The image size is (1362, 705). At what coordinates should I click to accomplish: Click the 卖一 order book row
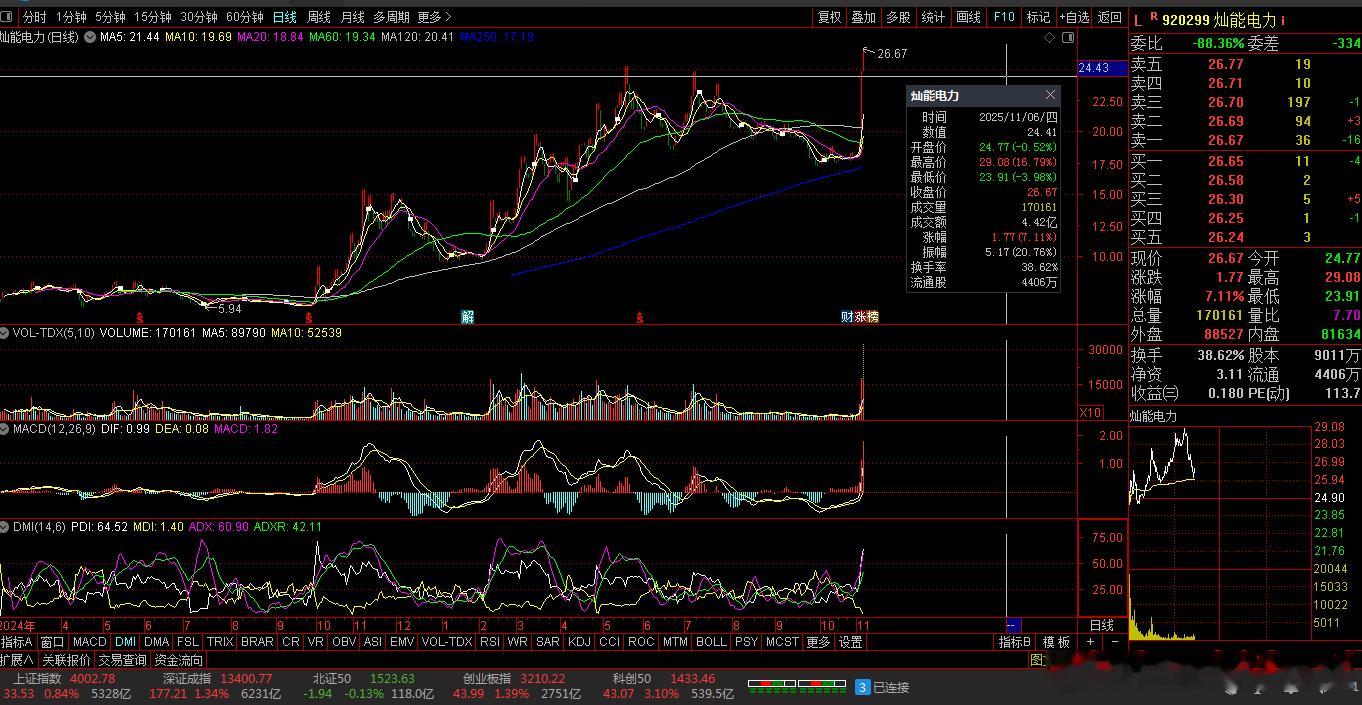[1245, 140]
